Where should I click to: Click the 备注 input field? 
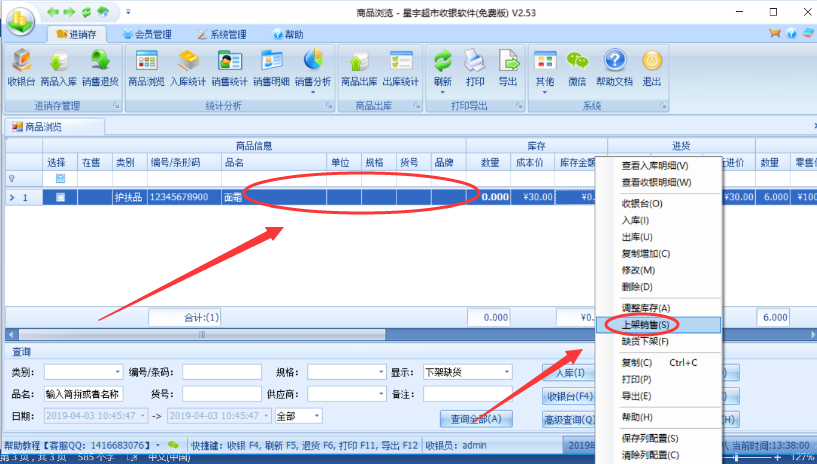click(467, 394)
